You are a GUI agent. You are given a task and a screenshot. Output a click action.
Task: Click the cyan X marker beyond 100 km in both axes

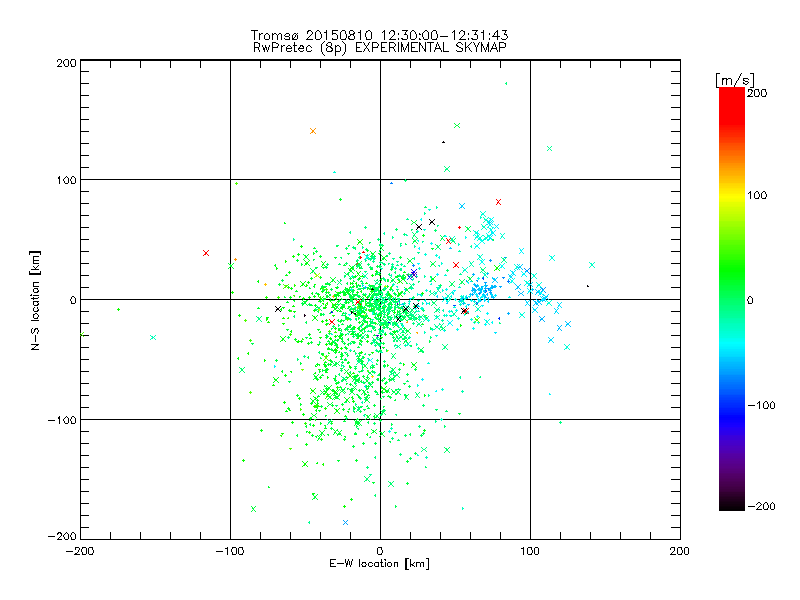[549, 148]
